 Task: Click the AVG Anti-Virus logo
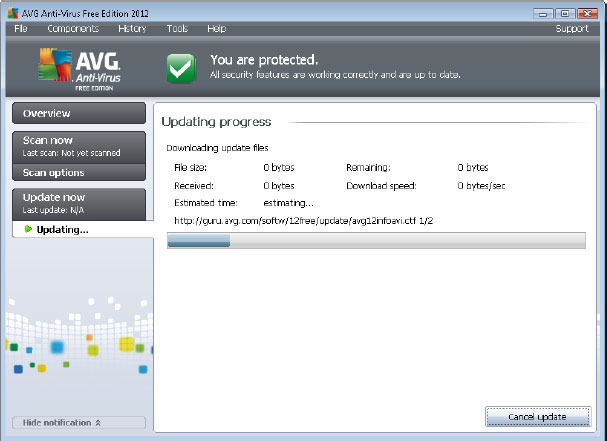pos(80,69)
